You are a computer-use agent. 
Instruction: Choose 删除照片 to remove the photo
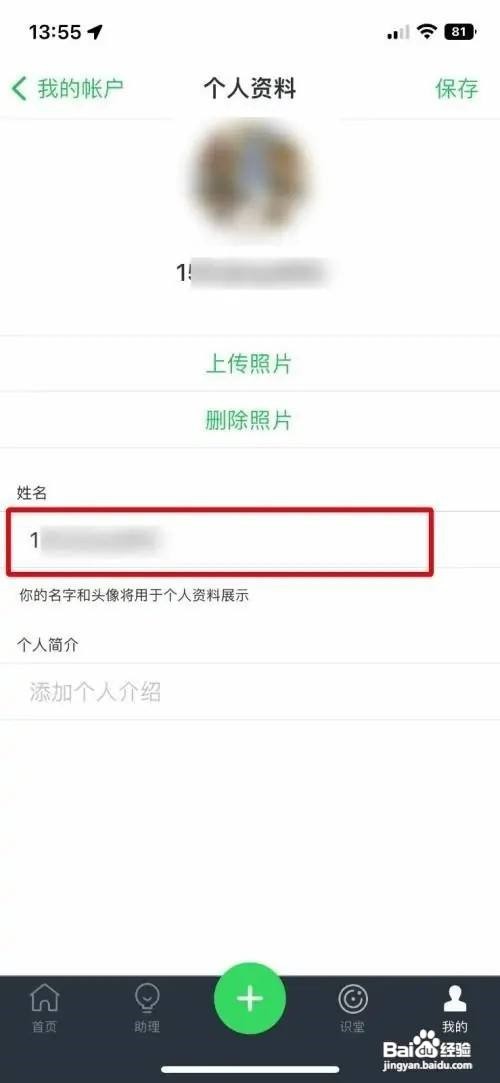[249, 420]
